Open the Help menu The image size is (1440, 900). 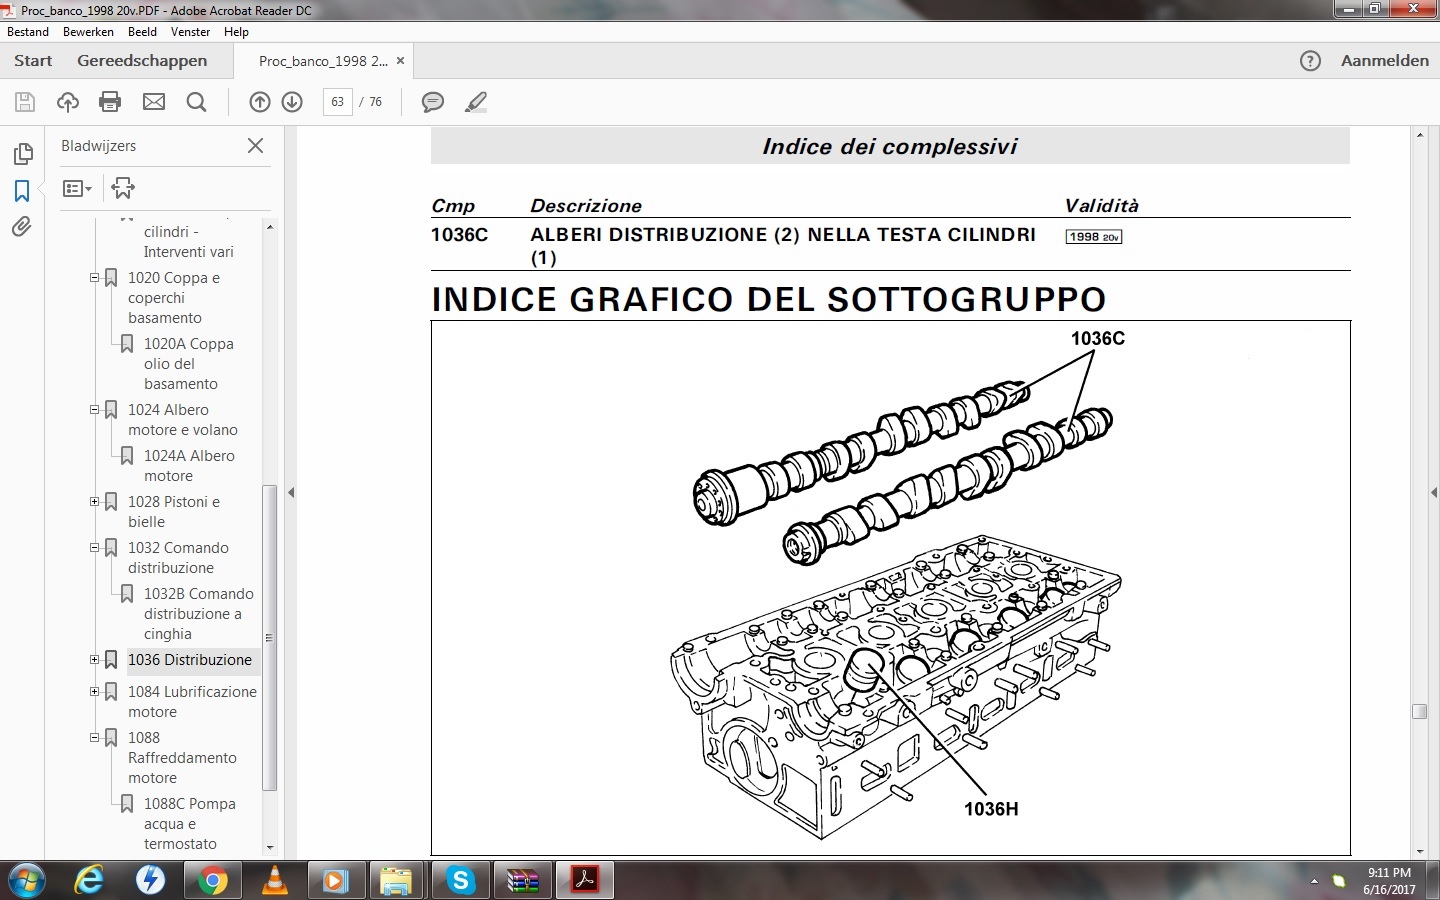tap(236, 32)
